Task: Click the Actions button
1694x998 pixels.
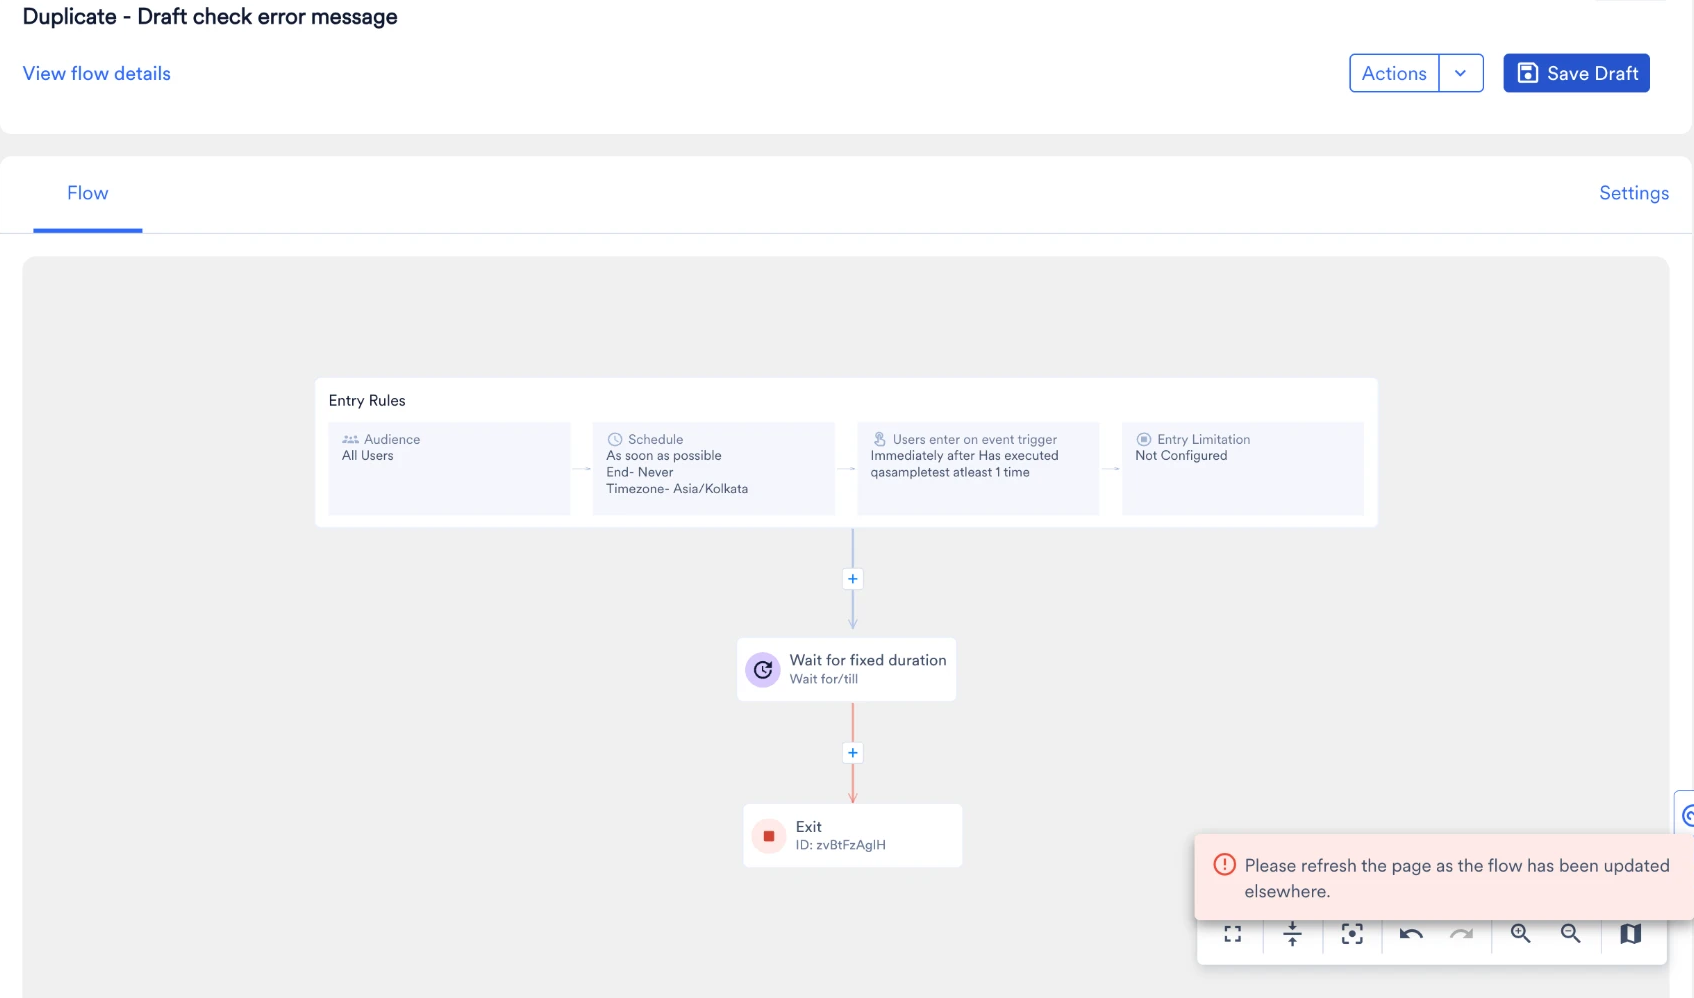Action: (x=1394, y=73)
